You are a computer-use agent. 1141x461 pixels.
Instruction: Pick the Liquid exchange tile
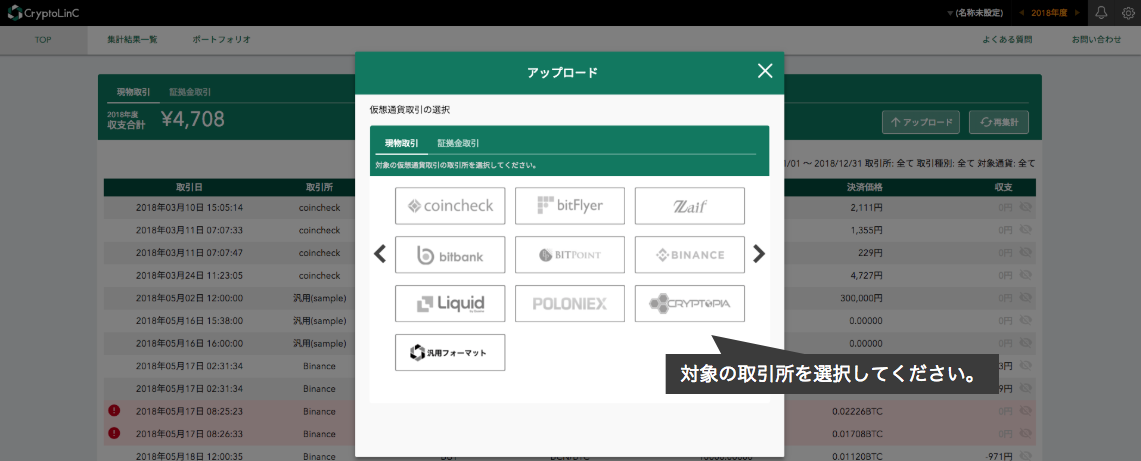coord(450,303)
